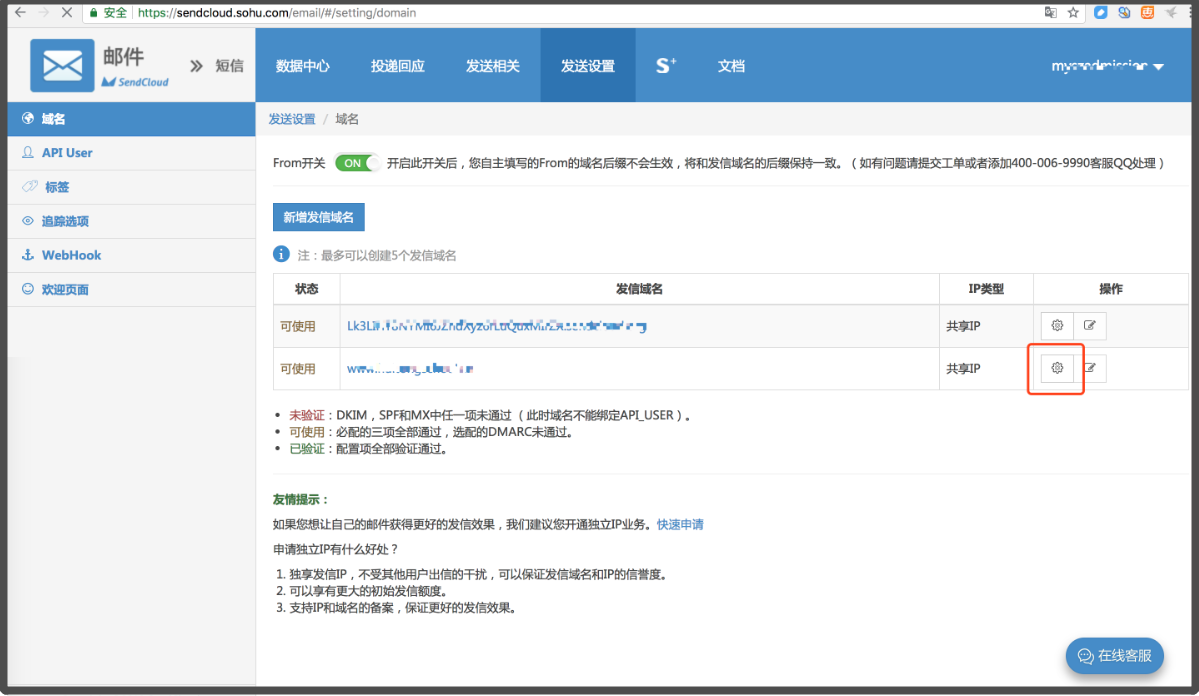Select WebHook in the sidebar

132,255
